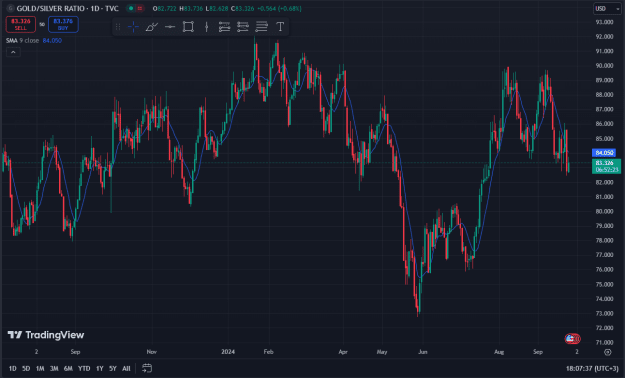Image resolution: width=625 pixels, height=378 pixels.
Task: Click the blue 84.050 SMA price label
Action: pos(604,153)
